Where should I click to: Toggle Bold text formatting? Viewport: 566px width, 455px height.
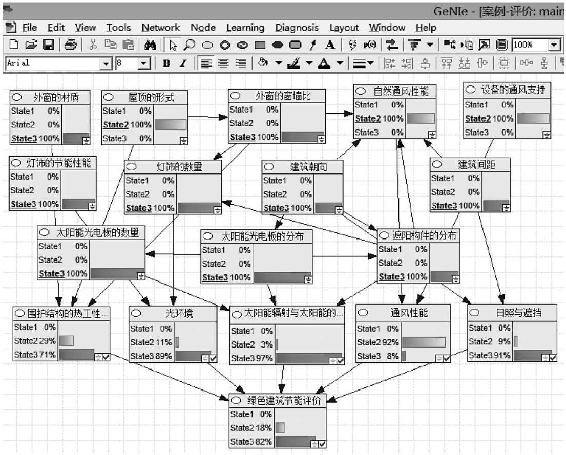(166, 63)
